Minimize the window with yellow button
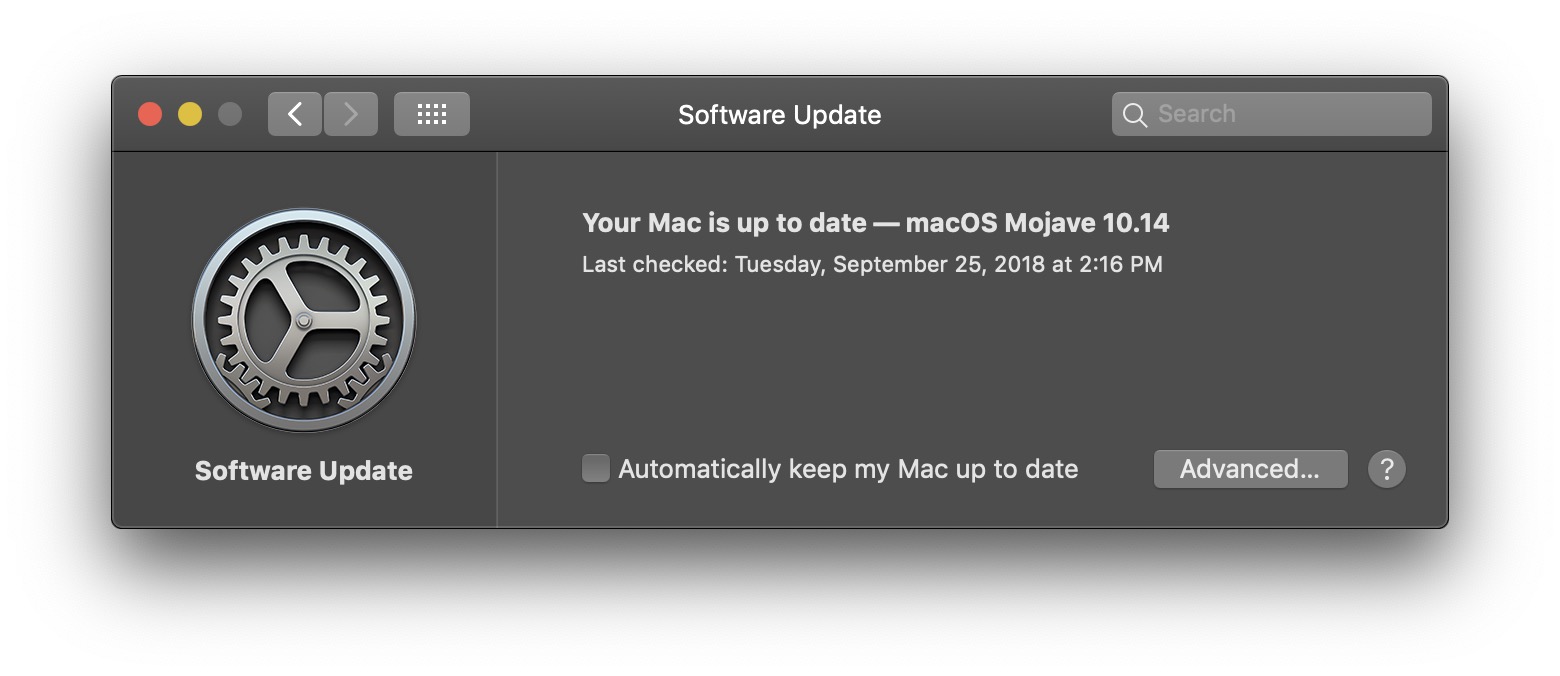The image size is (1560, 676). tap(190, 114)
